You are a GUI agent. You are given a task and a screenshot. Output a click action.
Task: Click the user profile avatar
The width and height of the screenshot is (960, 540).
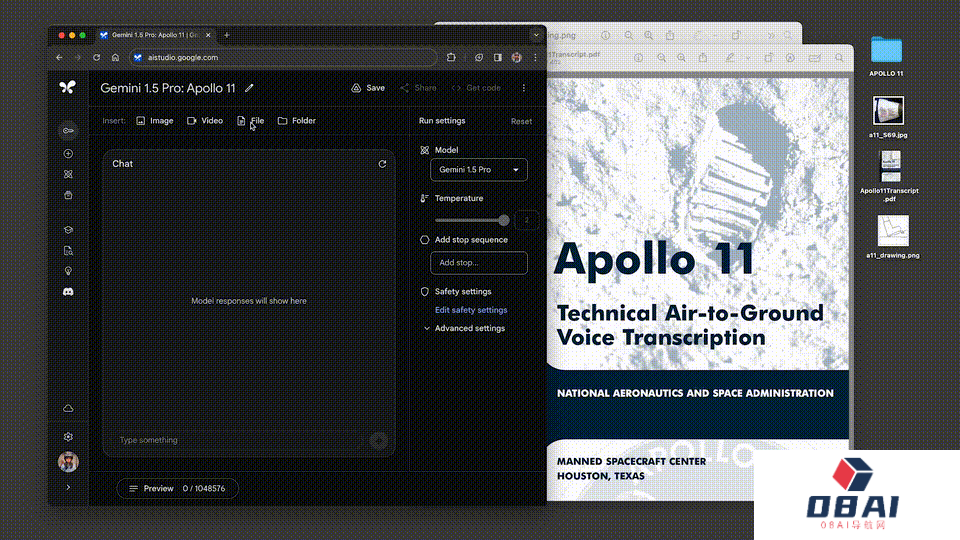[x=68, y=462]
